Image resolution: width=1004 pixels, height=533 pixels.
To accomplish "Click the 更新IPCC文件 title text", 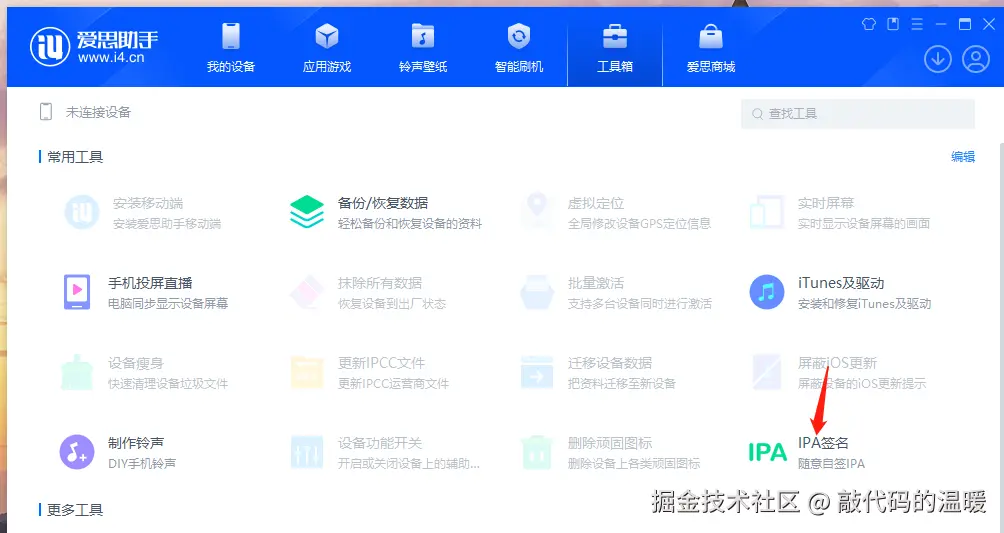I will pos(381,363).
